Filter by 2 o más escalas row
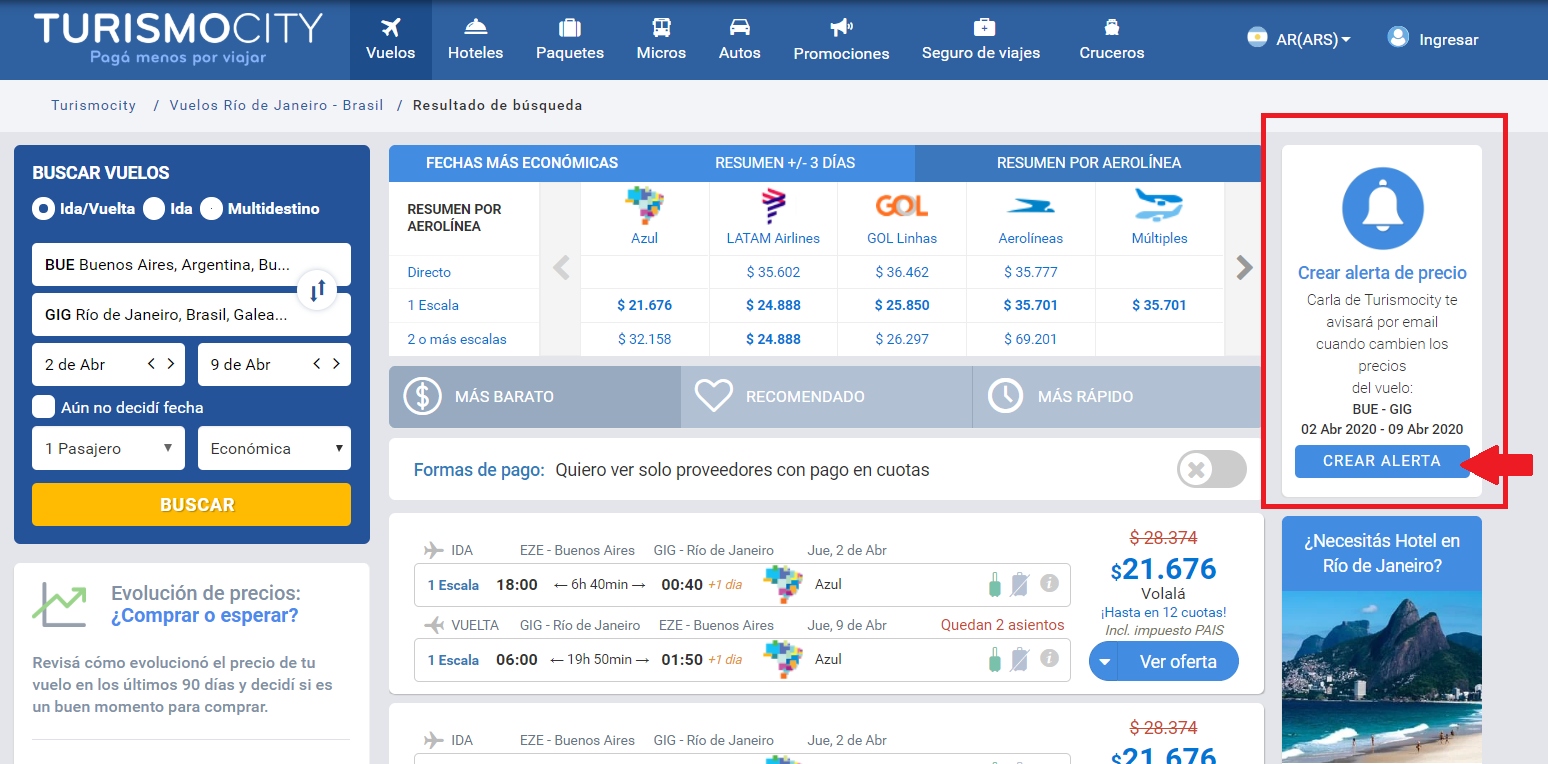The image size is (1548, 764). [457, 339]
